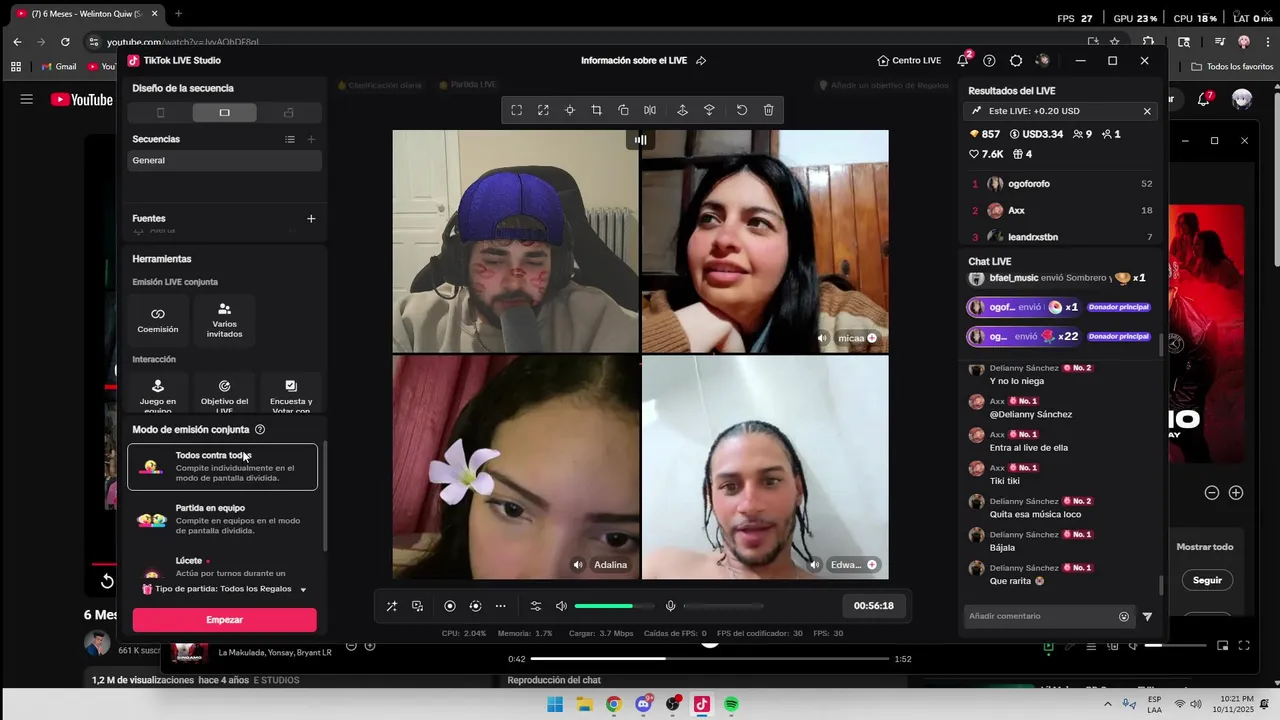Viewport: 1280px width, 720px height.
Task: Open Varios invitados tool
Action: [224, 320]
